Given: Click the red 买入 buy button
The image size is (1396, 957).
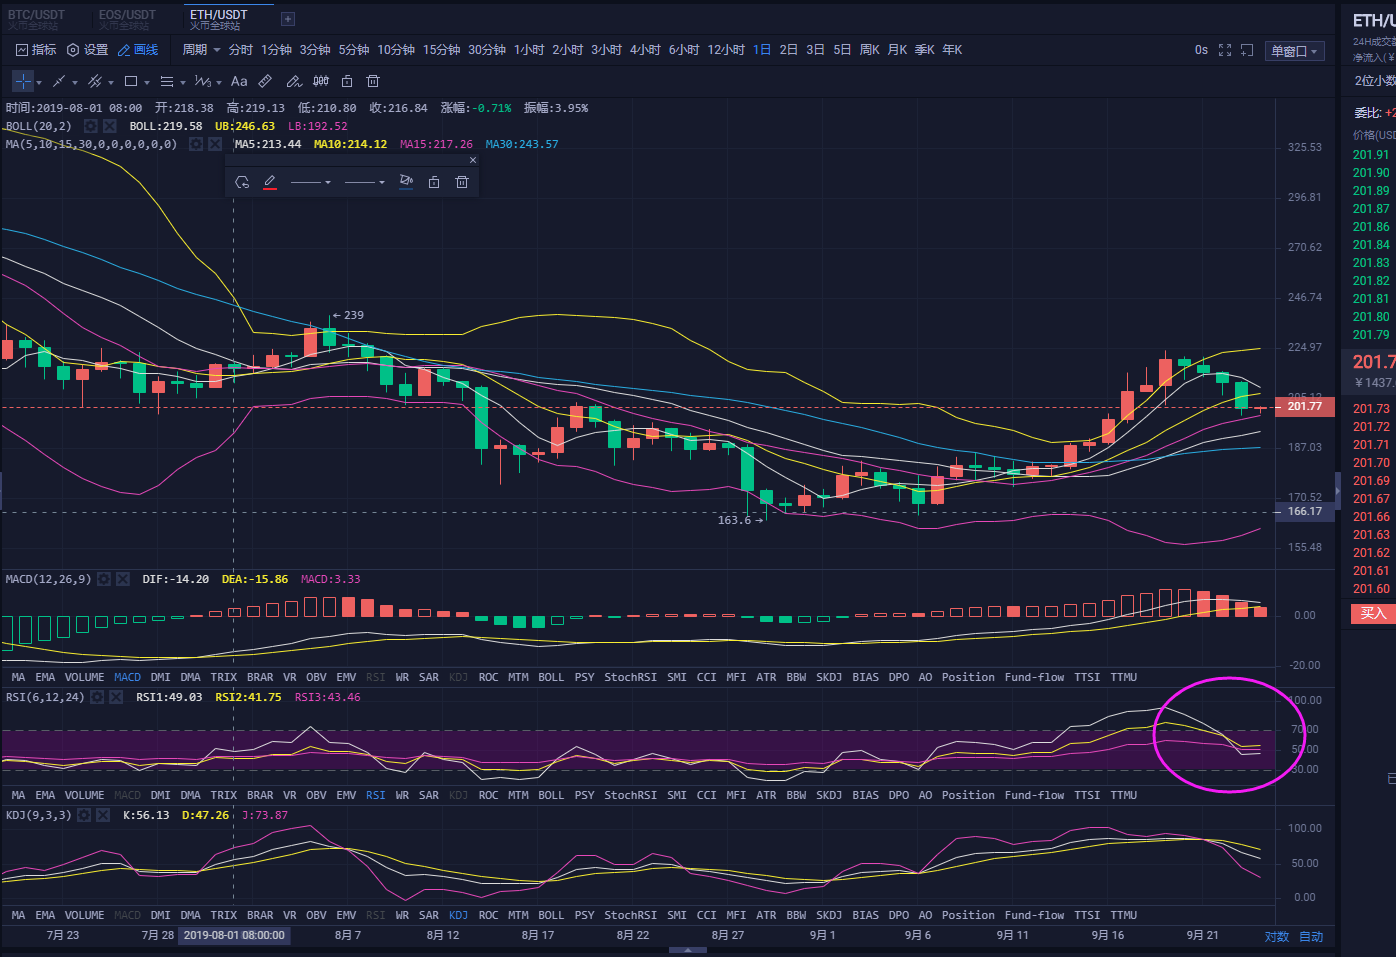Looking at the screenshot, I should (x=1373, y=613).
